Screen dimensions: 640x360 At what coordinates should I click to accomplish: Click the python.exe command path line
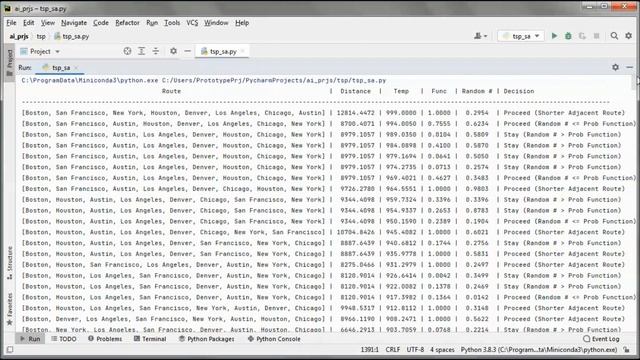point(204,80)
